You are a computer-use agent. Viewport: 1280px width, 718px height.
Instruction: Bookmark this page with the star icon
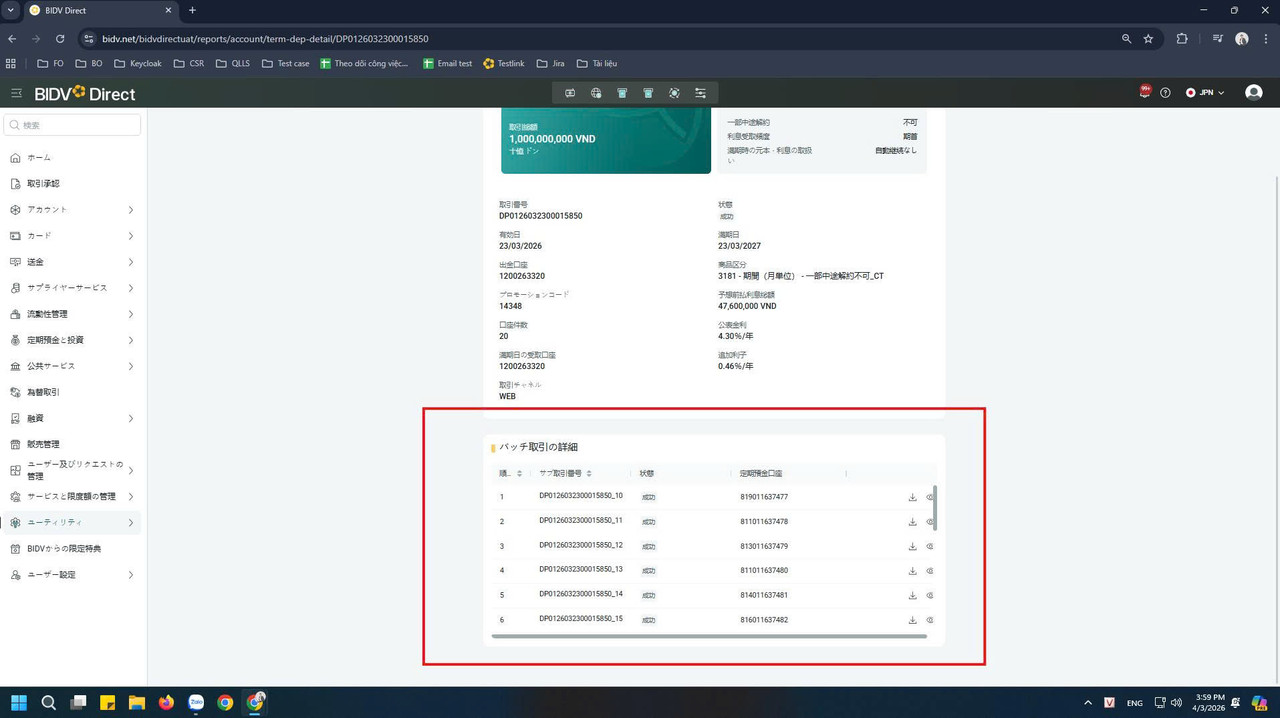[1148, 39]
